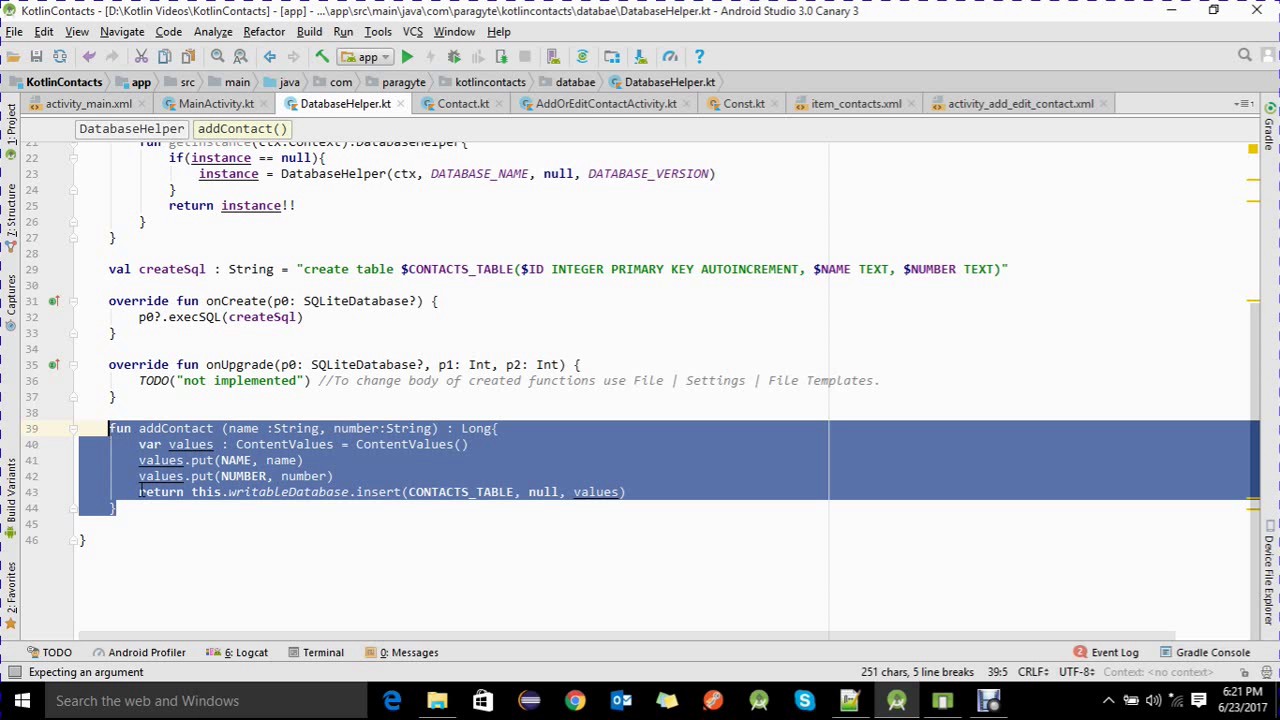The height and width of the screenshot is (720, 1280).
Task: Toggle the Captures tool window
Action: click(x=11, y=304)
